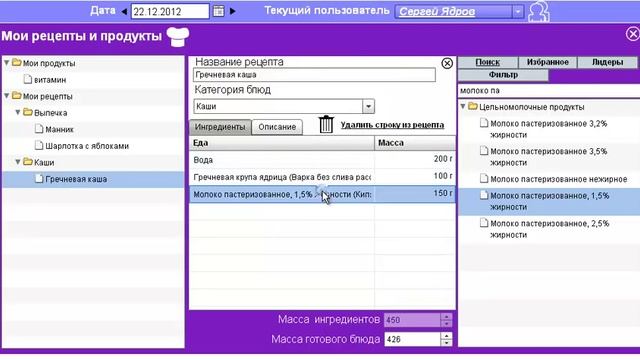
Task: Increase Масса ингредиентов value
Action: tap(447, 316)
